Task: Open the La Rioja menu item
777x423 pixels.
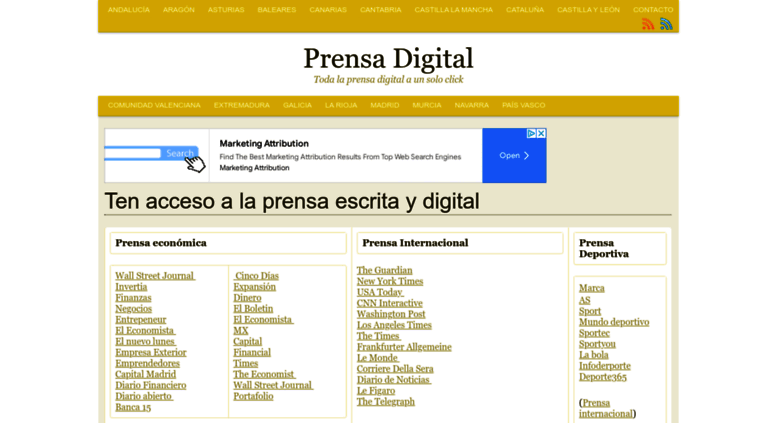Action: [x=341, y=105]
